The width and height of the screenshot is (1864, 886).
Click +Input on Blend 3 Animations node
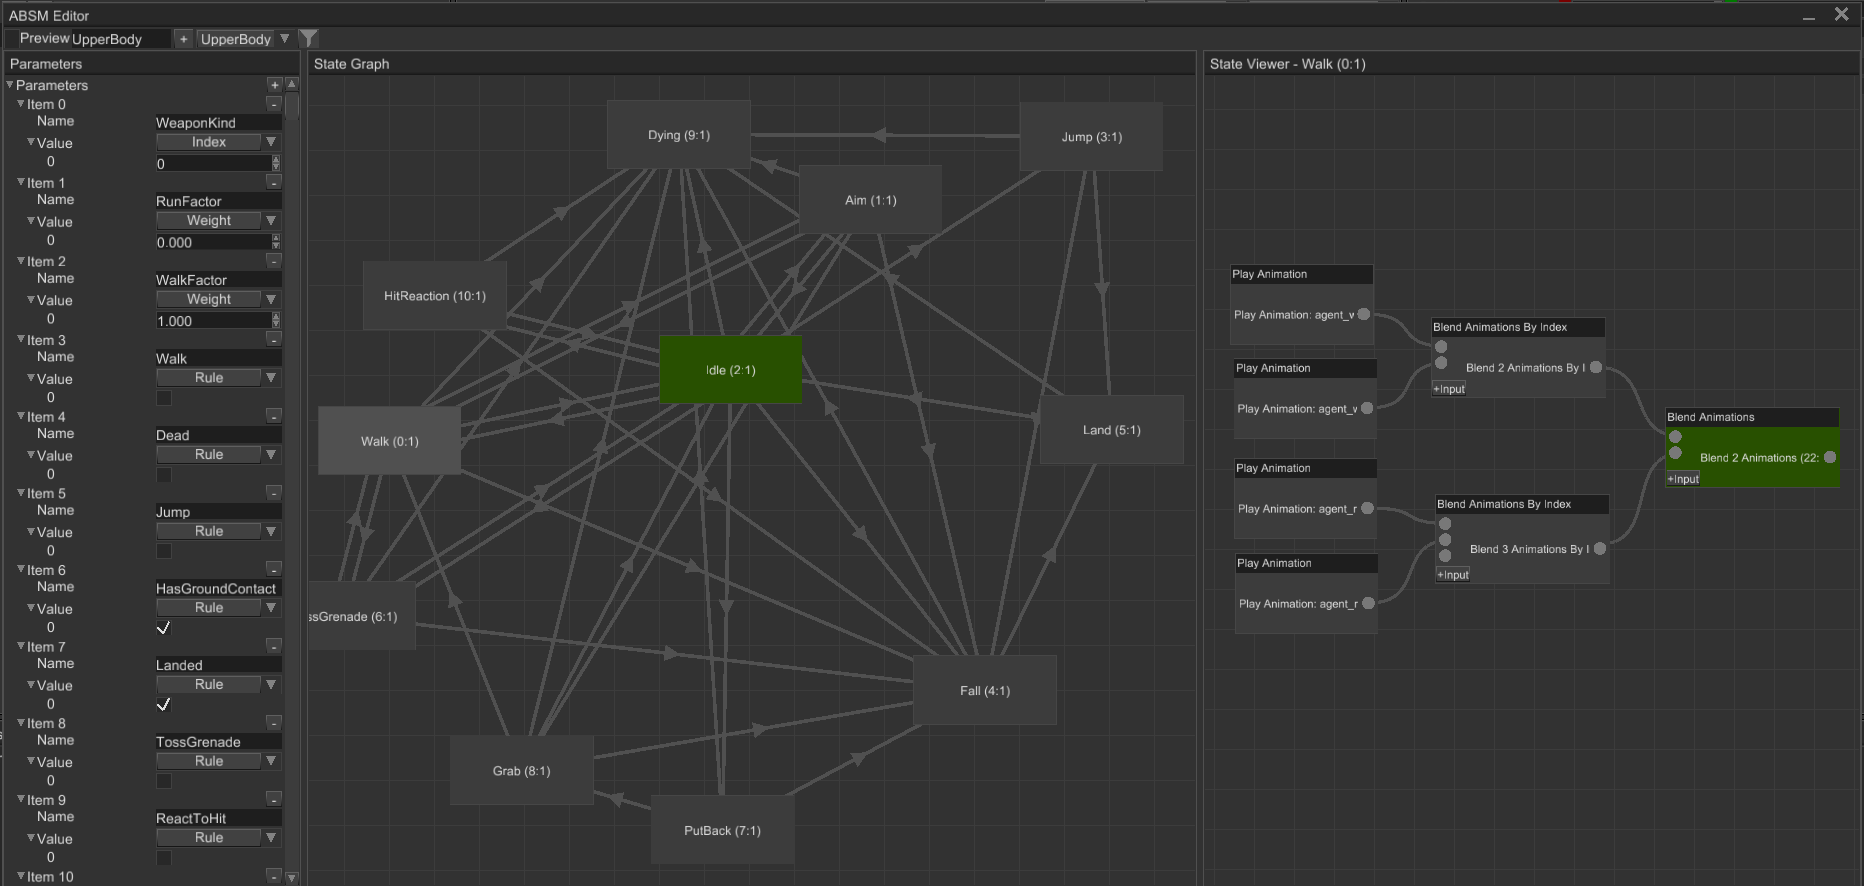point(1453,575)
